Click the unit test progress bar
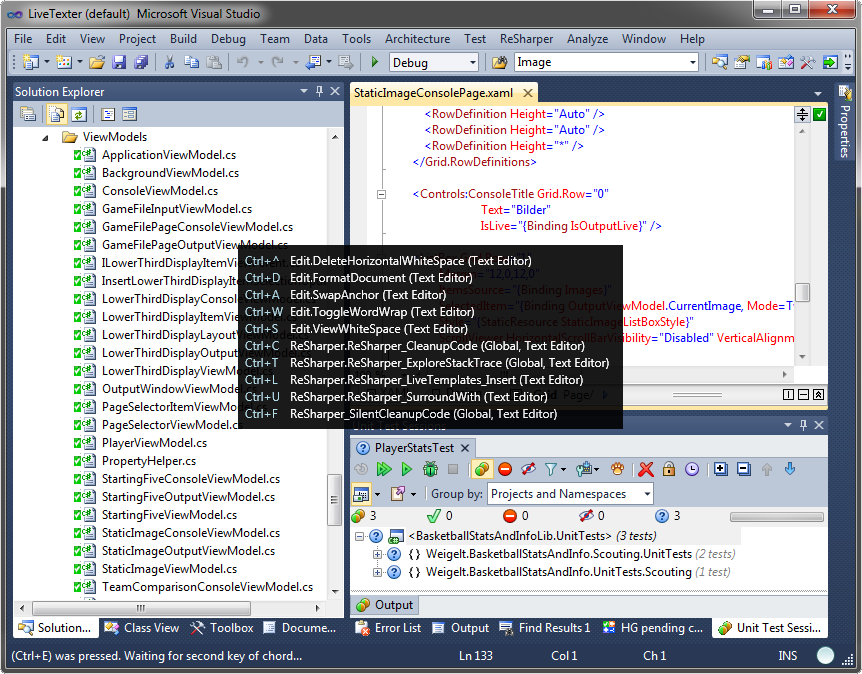Viewport: 862px width, 674px height. coord(777,516)
